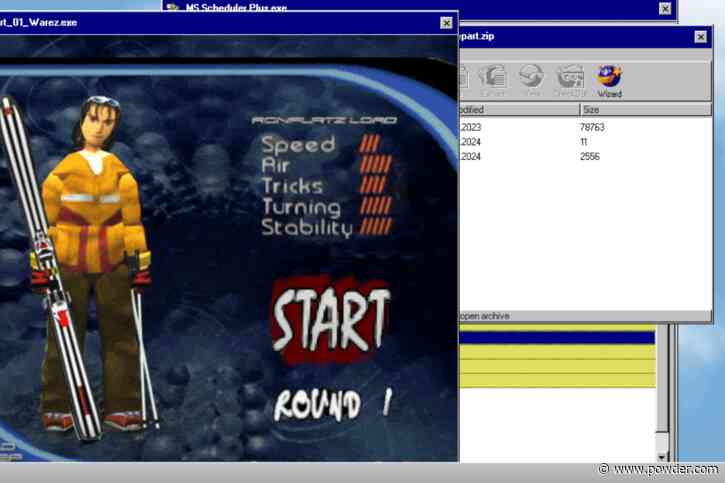This screenshot has height=483, width=725.
Task: Click the red START button in the game
Action: click(x=331, y=320)
